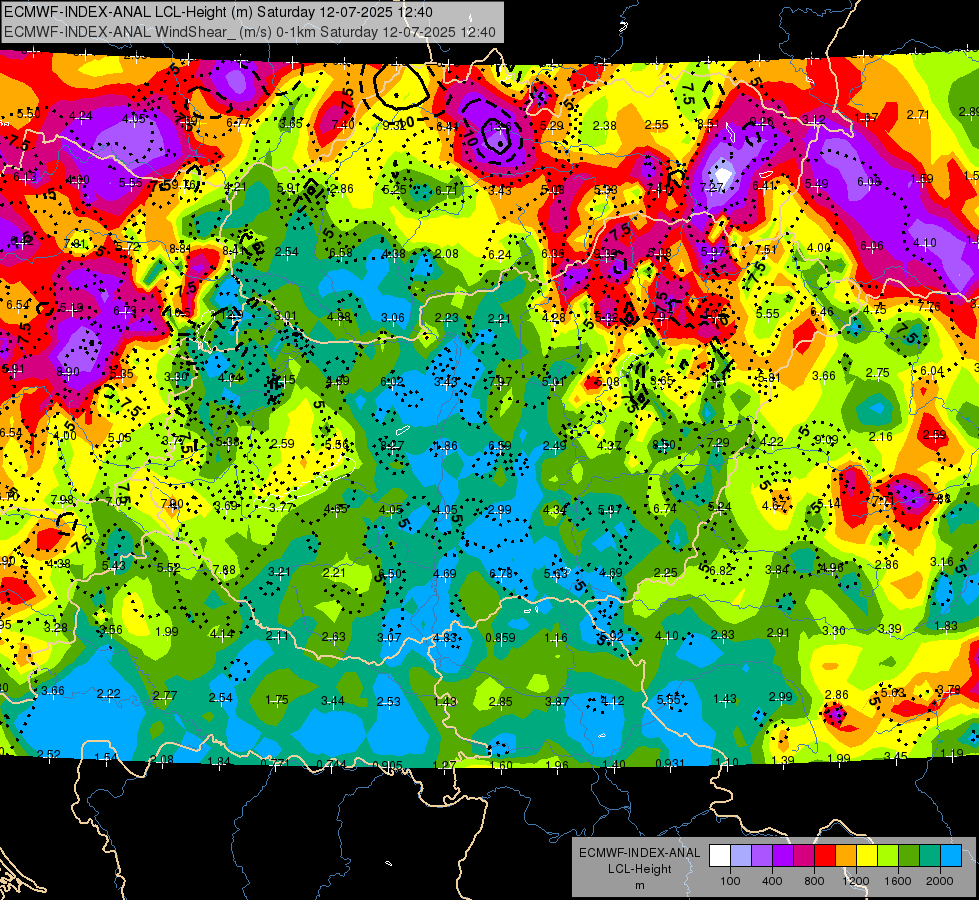Click the map value 3.21
The height and width of the screenshot is (900, 979).
(x=279, y=571)
